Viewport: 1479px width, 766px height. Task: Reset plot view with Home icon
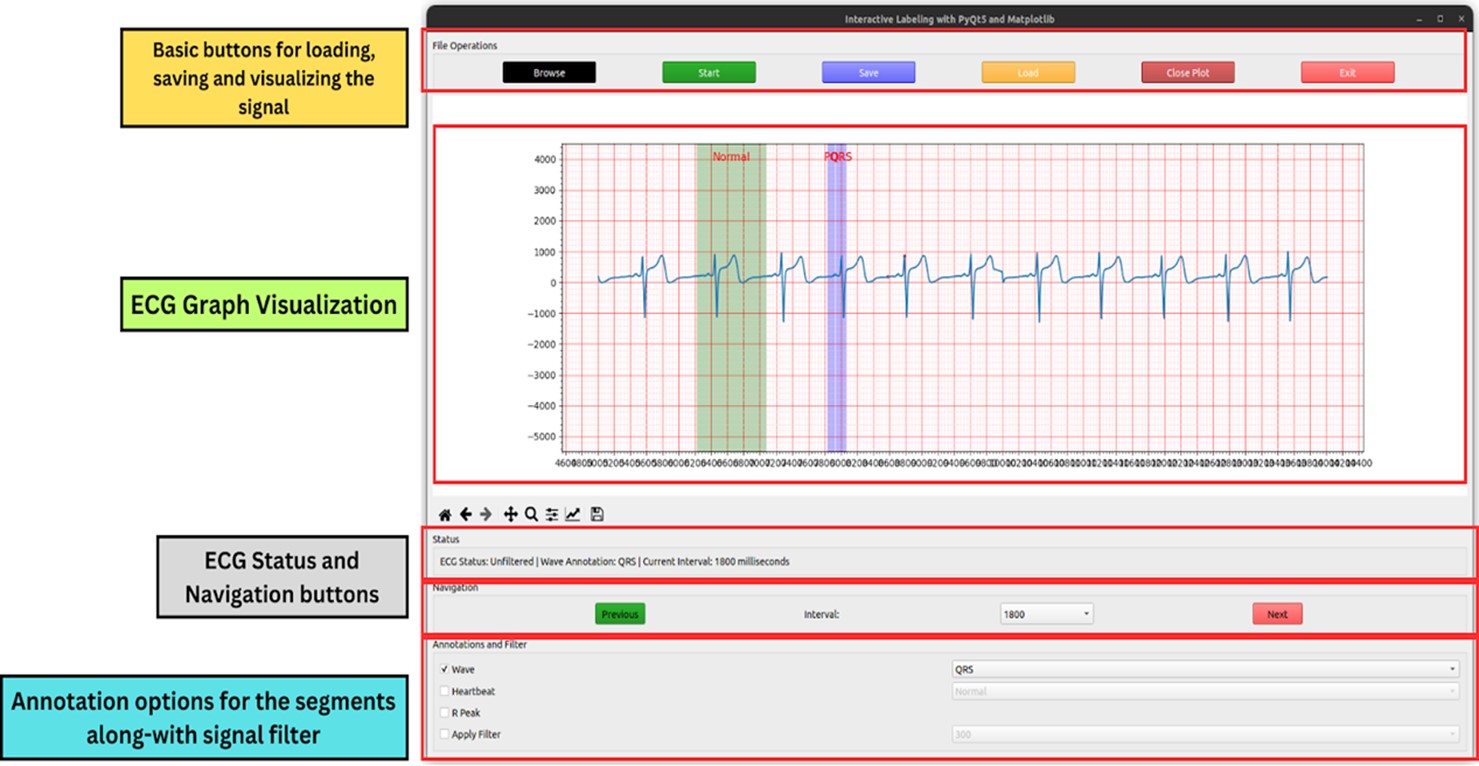tap(445, 515)
